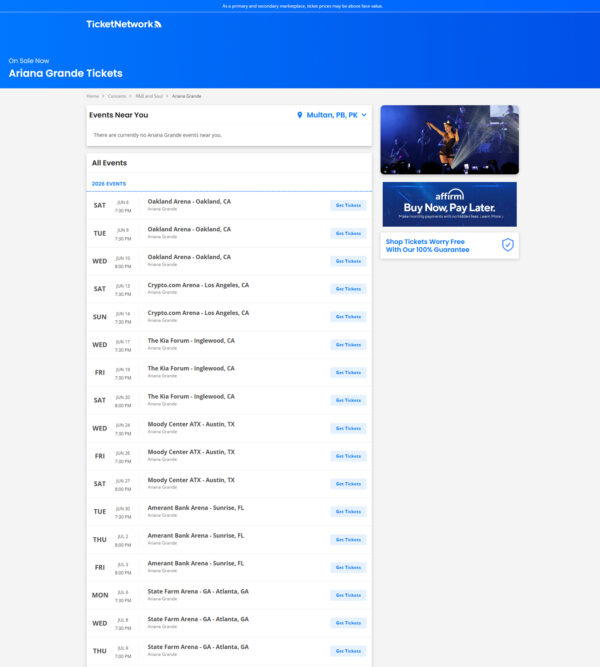The height and width of the screenshot is (667, 600).
Task: Open the Home breadcrumb link
Action: click(93, 96)
